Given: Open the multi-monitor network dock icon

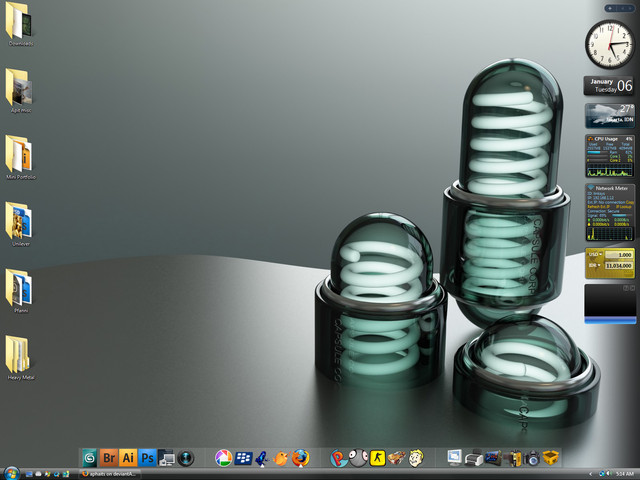Looking at the screenshot, I should point(166,458).
